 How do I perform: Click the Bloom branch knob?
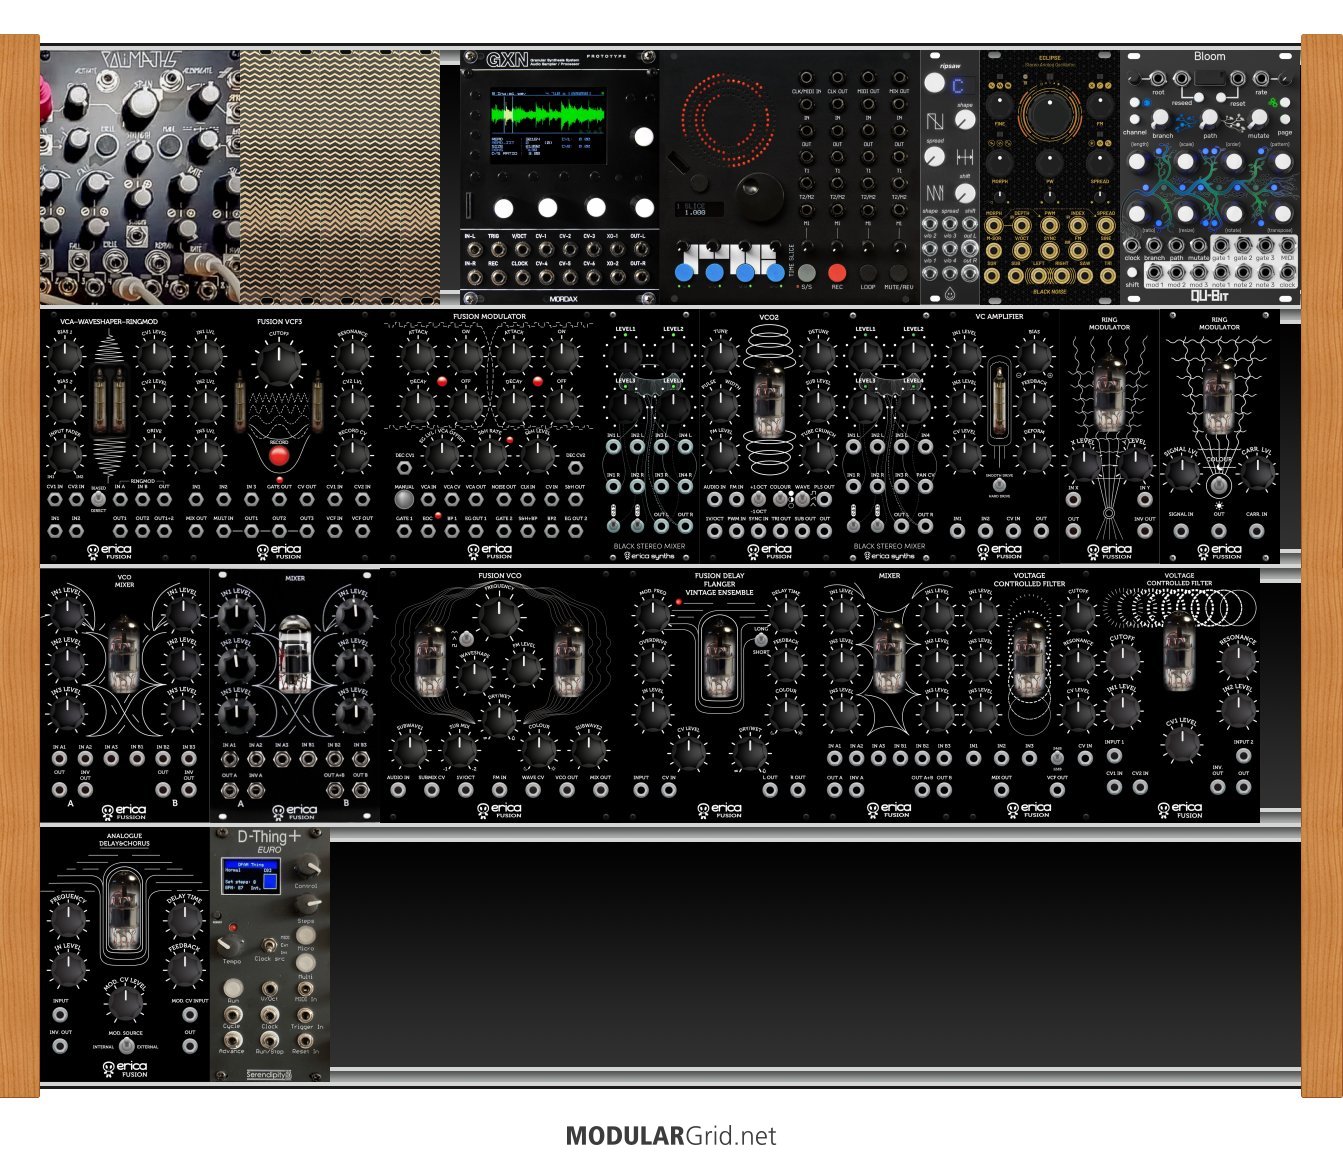[x=1161, y=119]
